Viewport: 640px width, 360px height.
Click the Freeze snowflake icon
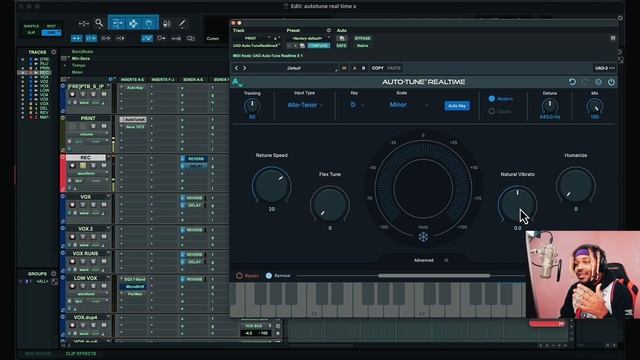423,237
